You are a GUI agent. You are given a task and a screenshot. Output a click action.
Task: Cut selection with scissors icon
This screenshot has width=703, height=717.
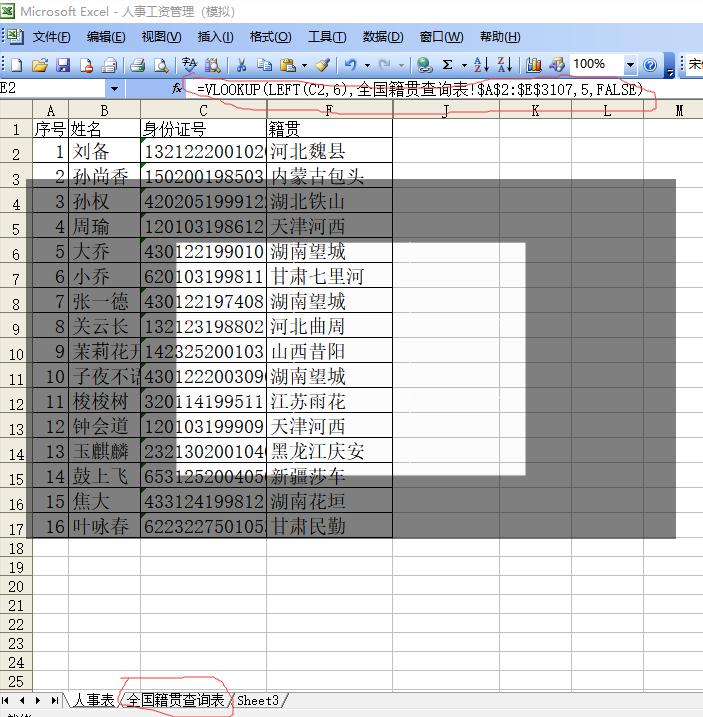click(241, 65)
